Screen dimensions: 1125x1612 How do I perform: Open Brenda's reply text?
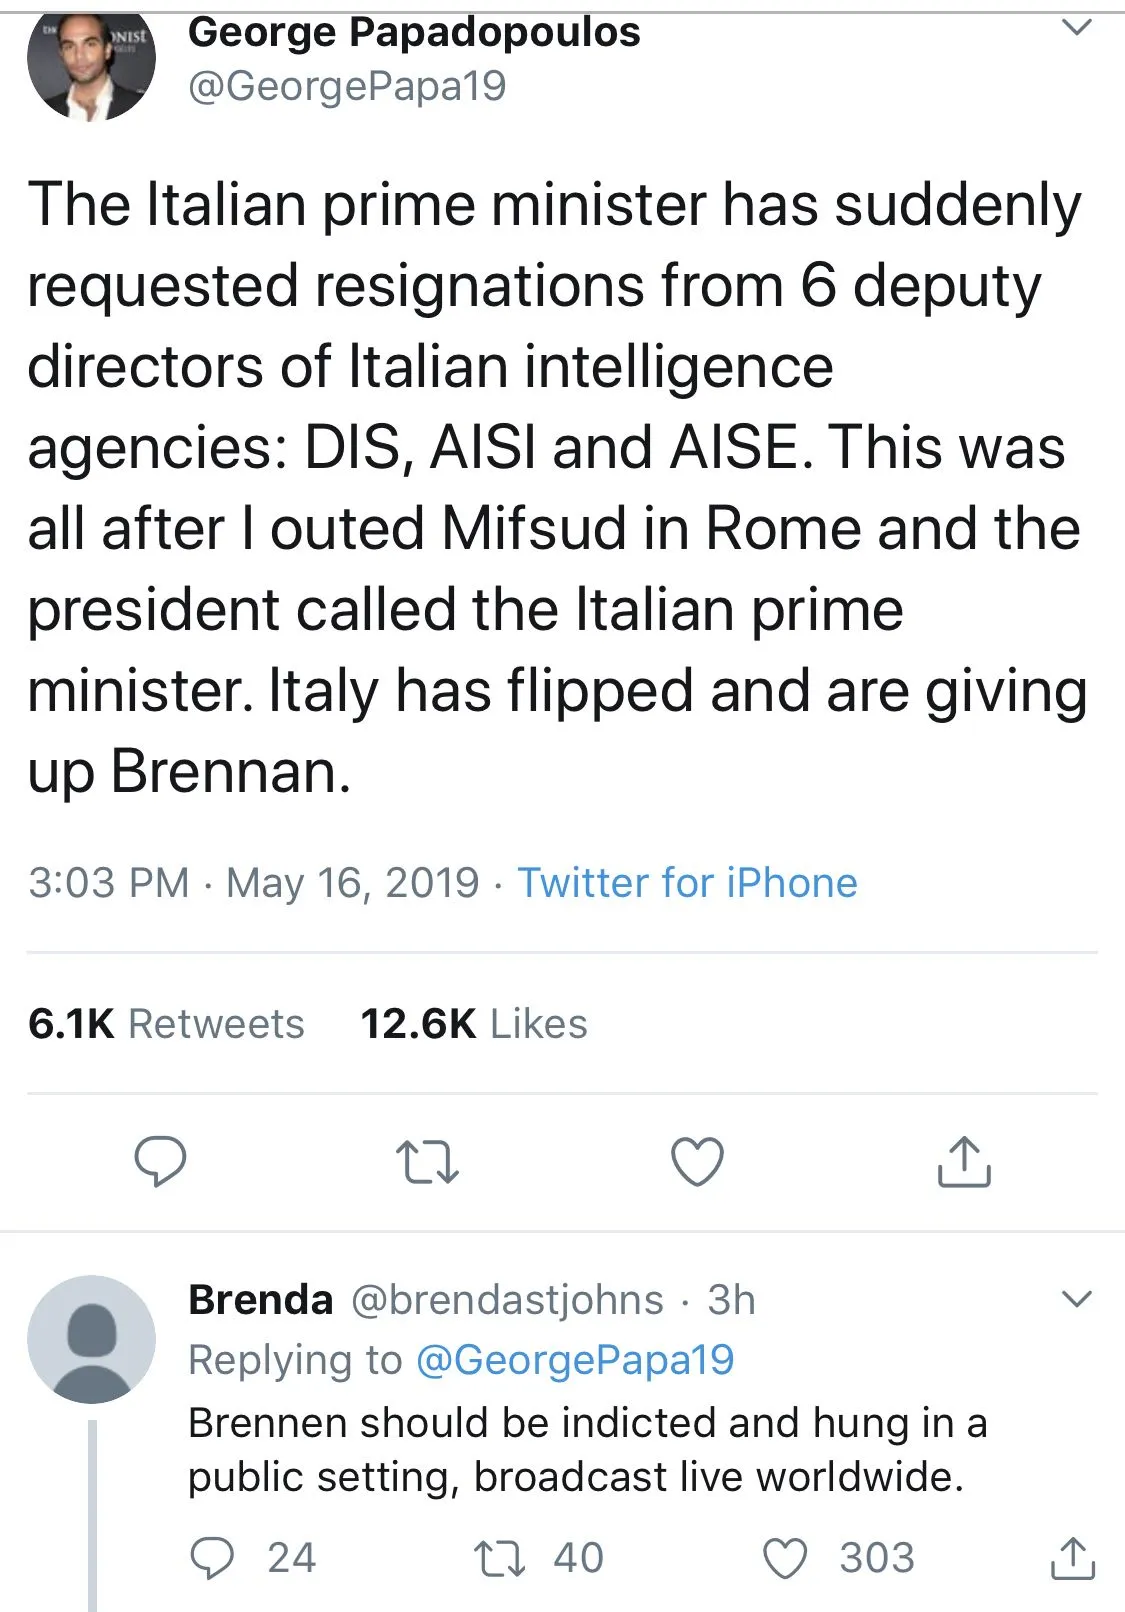coord(587,1449)
